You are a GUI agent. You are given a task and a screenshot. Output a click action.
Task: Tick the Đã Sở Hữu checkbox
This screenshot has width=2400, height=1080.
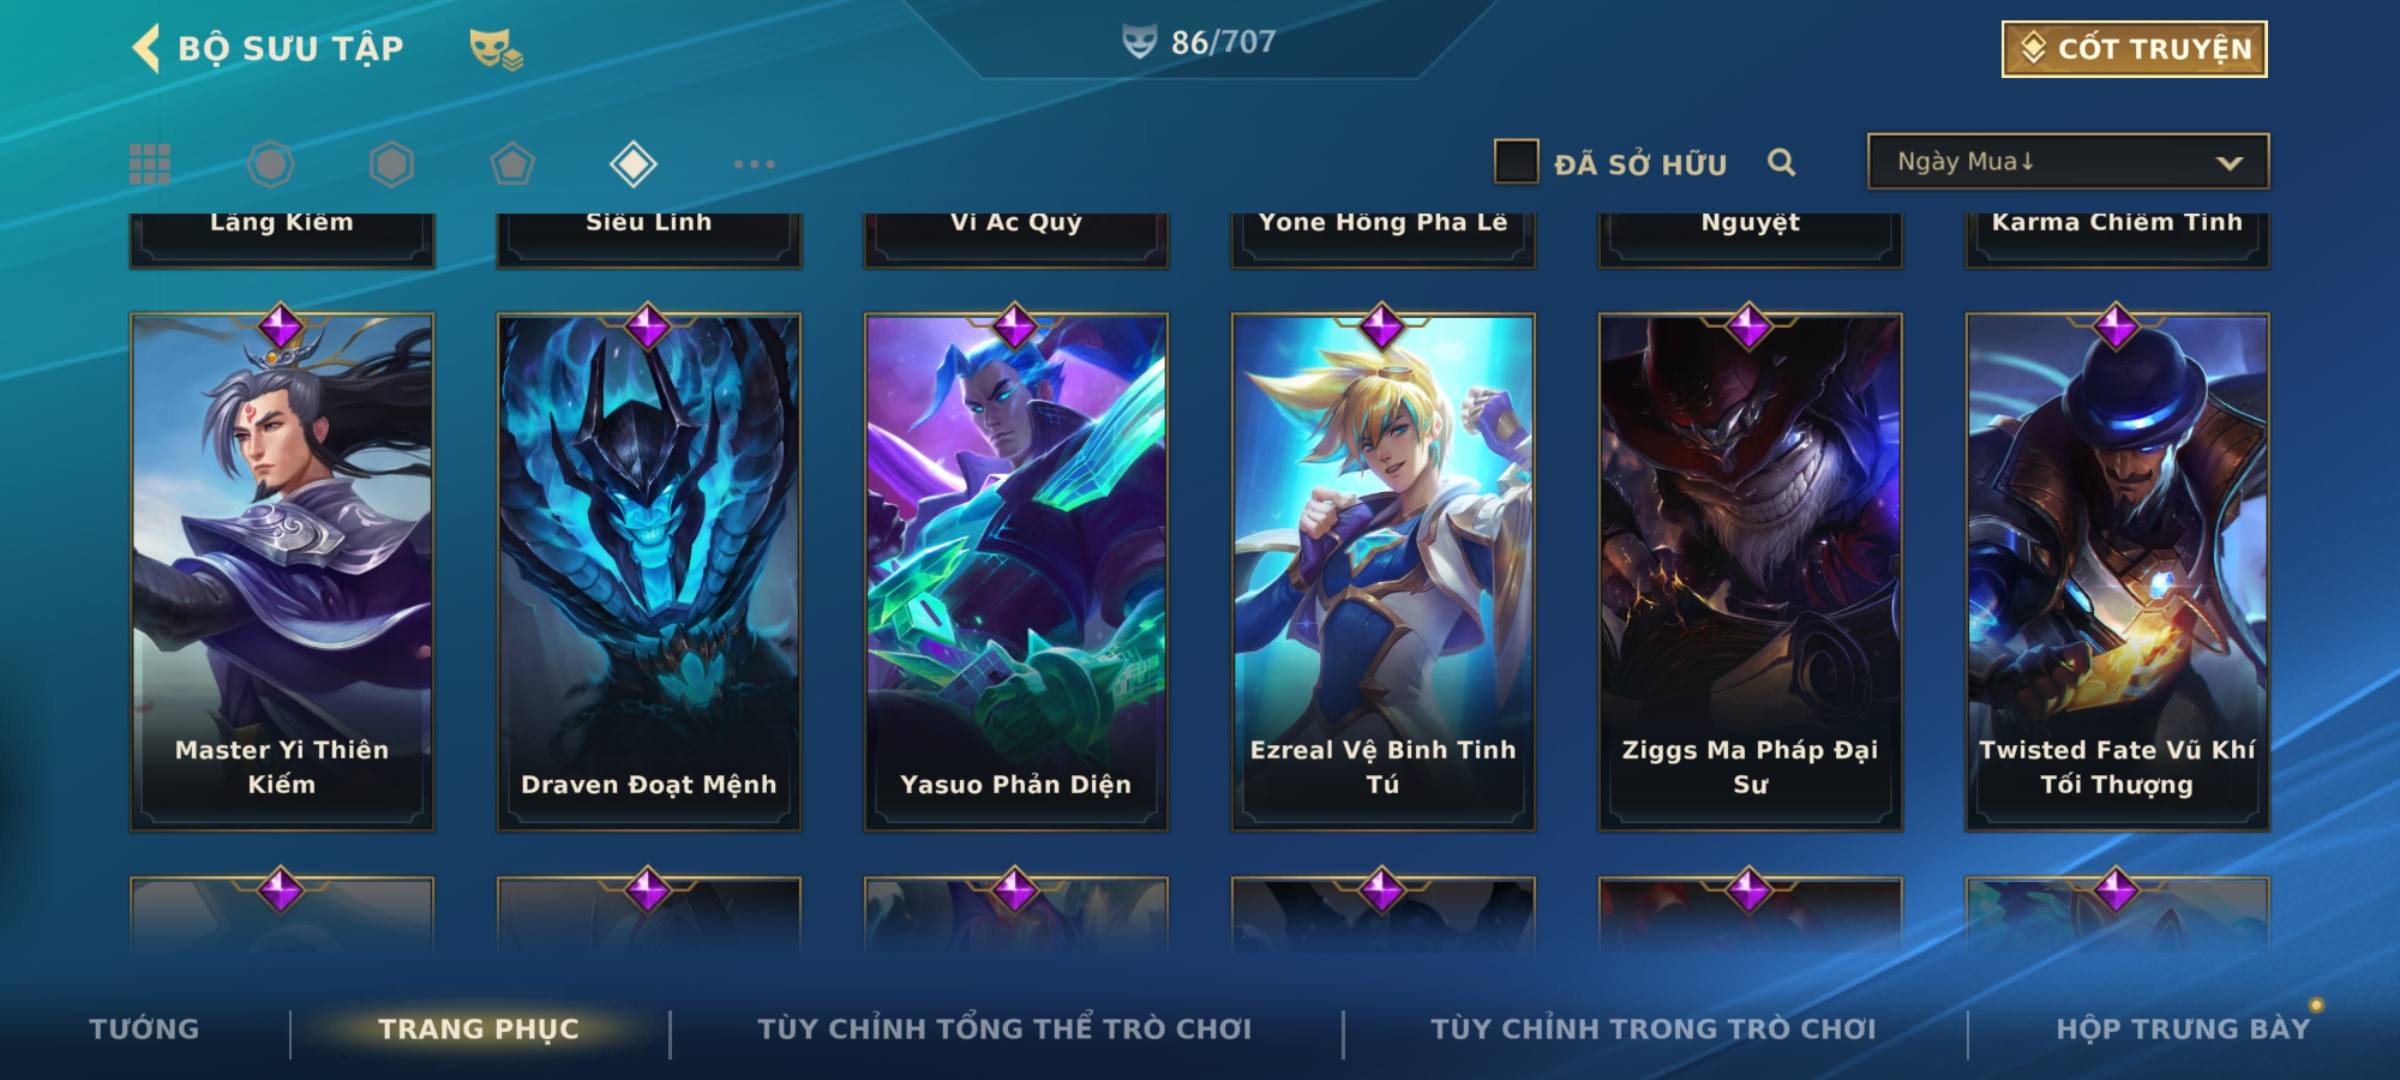click(x=1516, y=162)
